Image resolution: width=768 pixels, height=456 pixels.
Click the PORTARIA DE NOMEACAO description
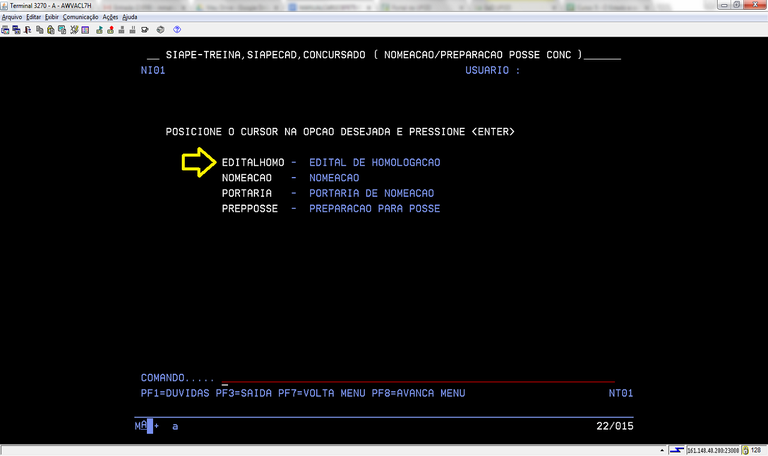pos(371,193)
